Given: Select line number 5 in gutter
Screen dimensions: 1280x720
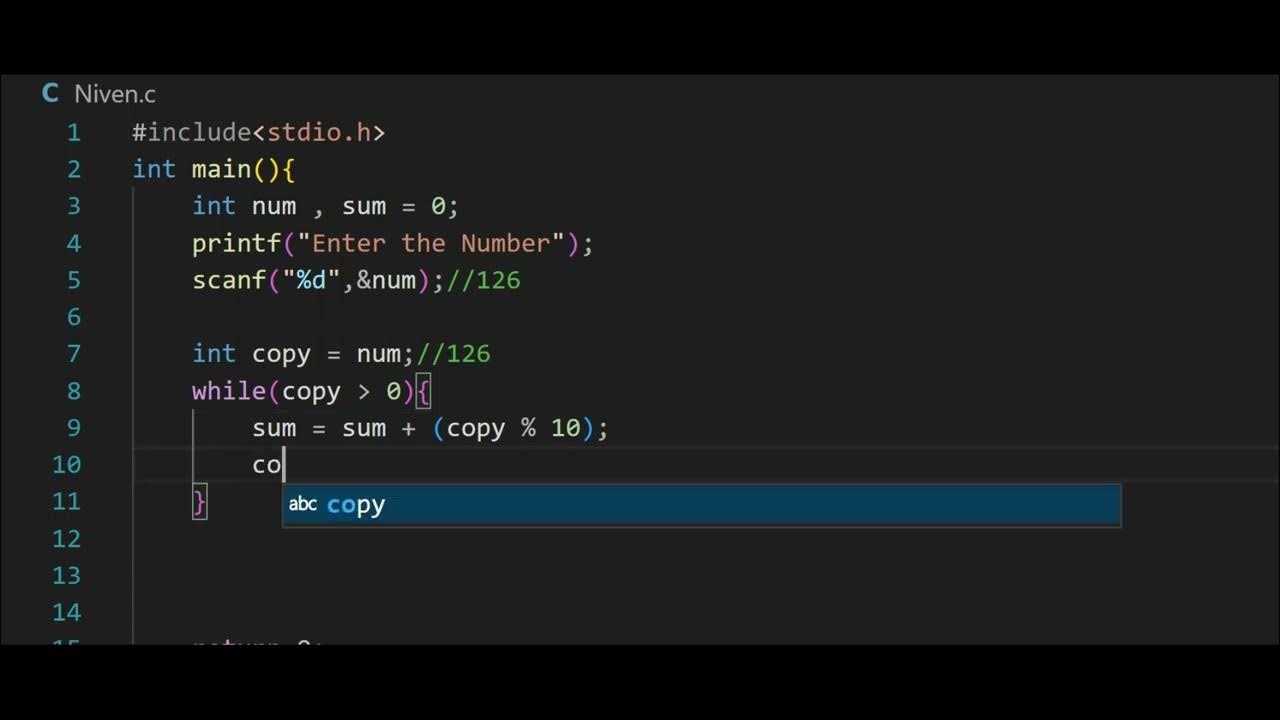Looking at the screenshot, I should 73,280.
